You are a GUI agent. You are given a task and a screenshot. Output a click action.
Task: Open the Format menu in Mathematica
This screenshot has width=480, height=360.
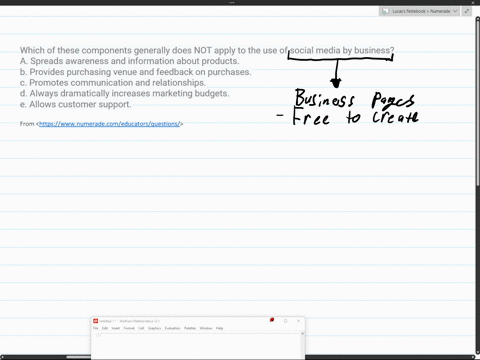[129, 328]
